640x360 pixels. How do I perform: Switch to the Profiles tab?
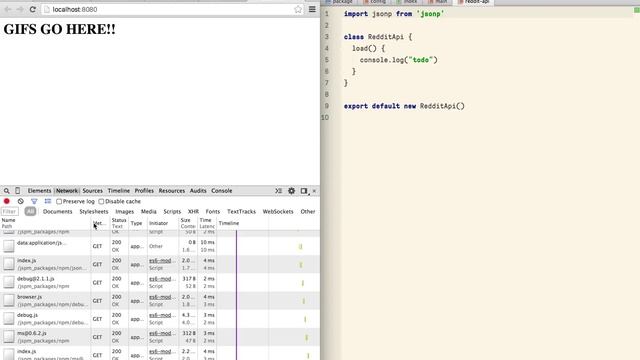pos(144,191)
